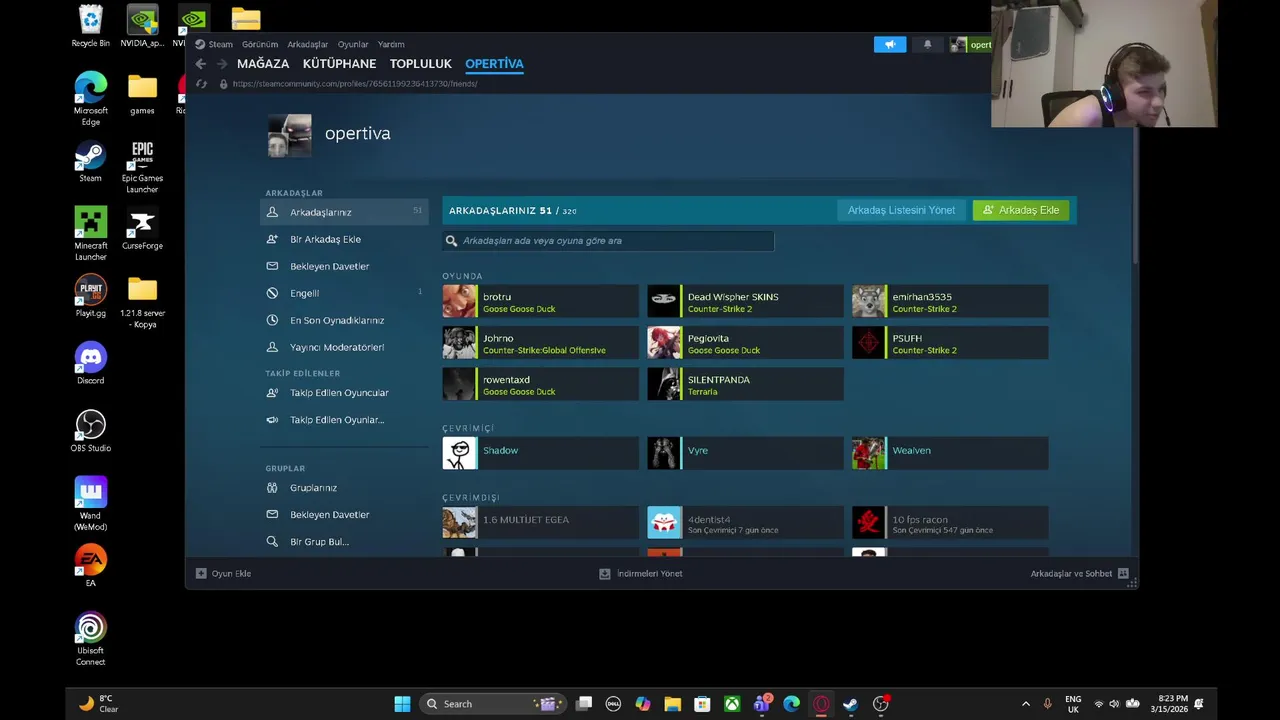Screen dimensions: 1280x720
Task: Open CurseForge desktop icon
Action: pos(142,228)
